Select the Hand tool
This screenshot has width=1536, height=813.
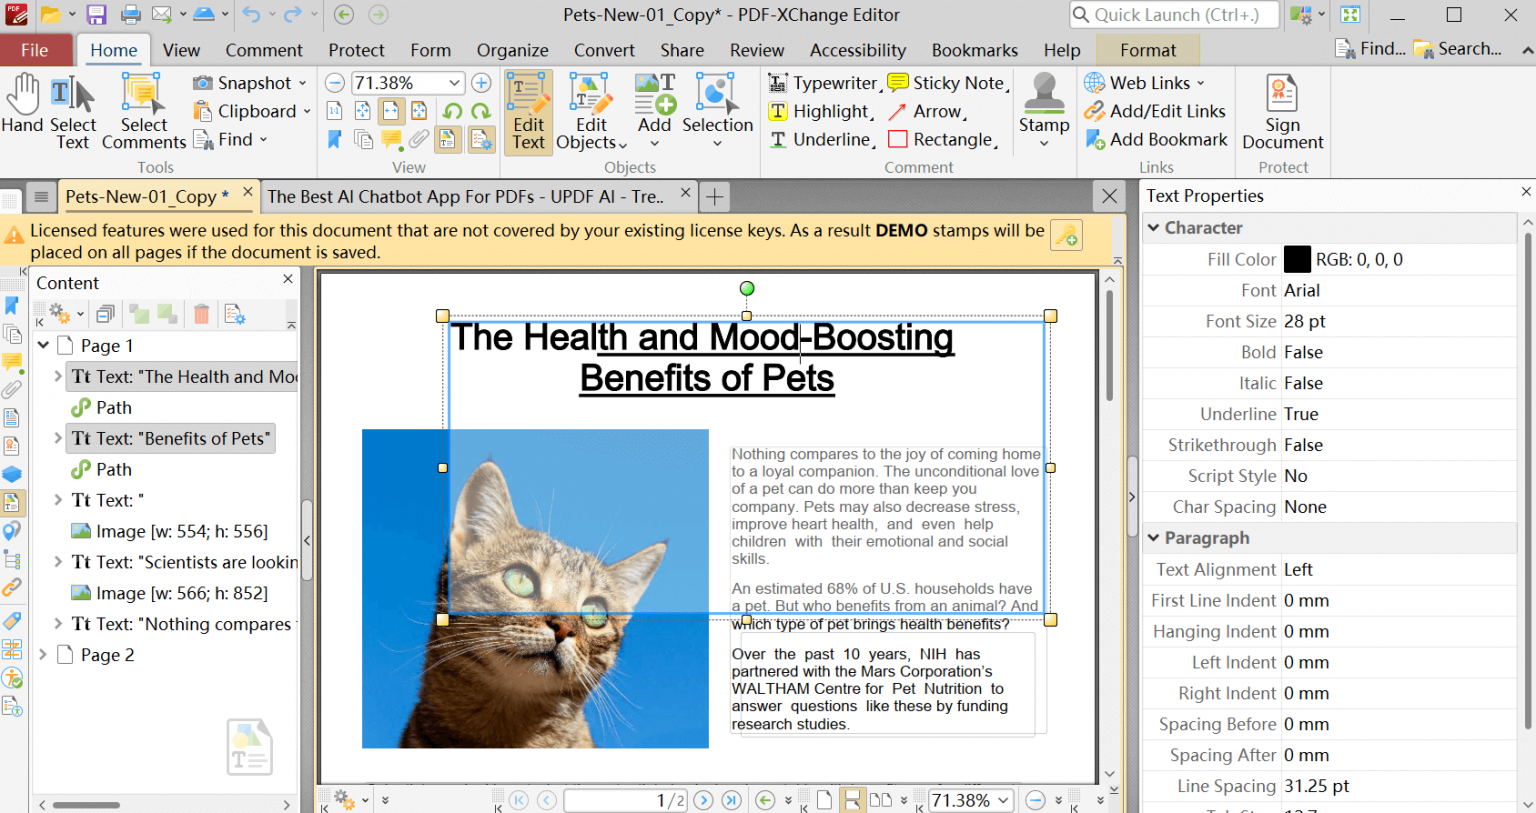[22, 104]
